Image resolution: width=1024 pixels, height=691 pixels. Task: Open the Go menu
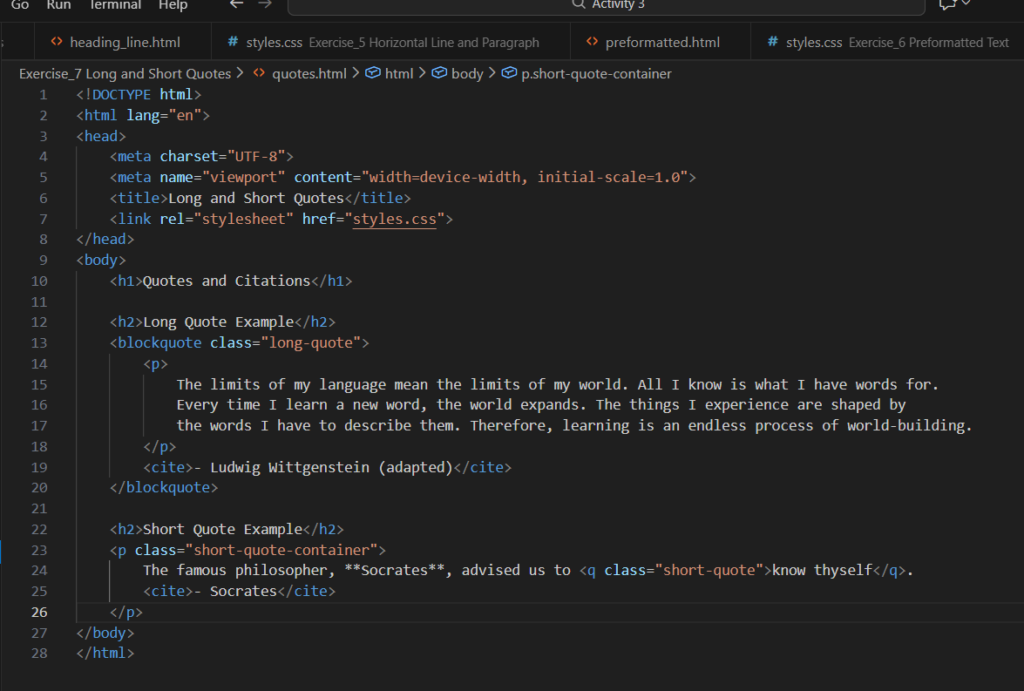click(20, 5)
